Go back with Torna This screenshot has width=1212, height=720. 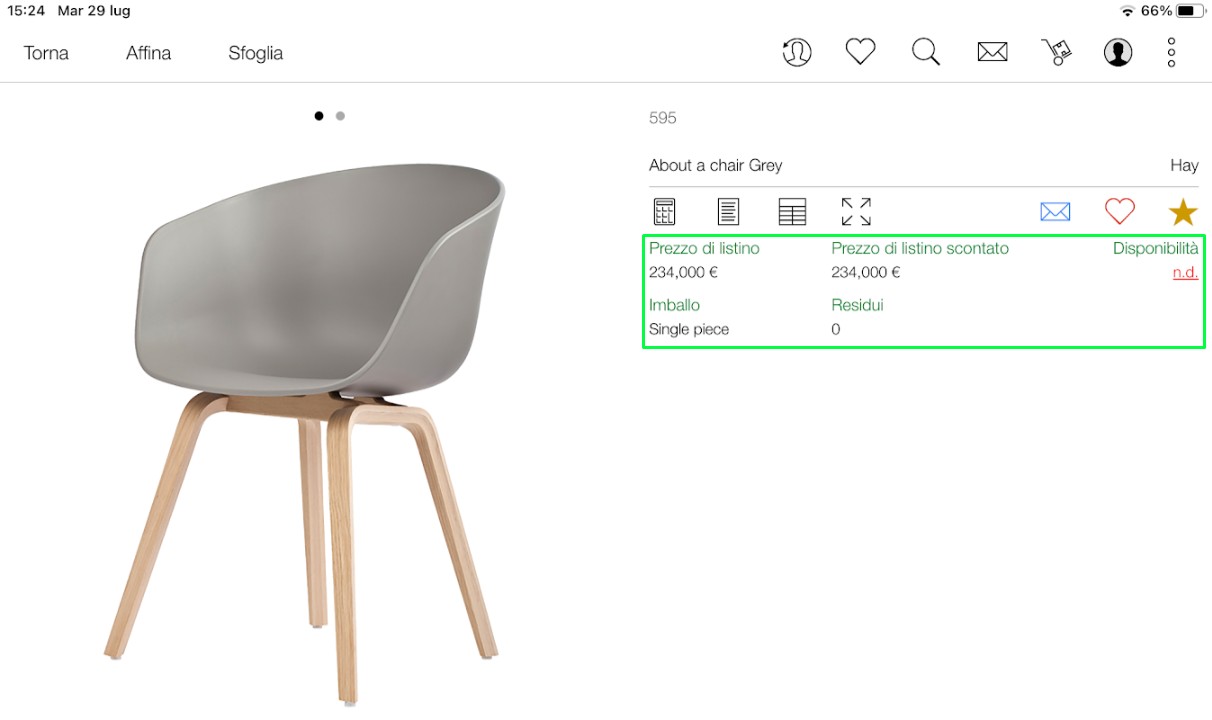click(x=46, y=53)
